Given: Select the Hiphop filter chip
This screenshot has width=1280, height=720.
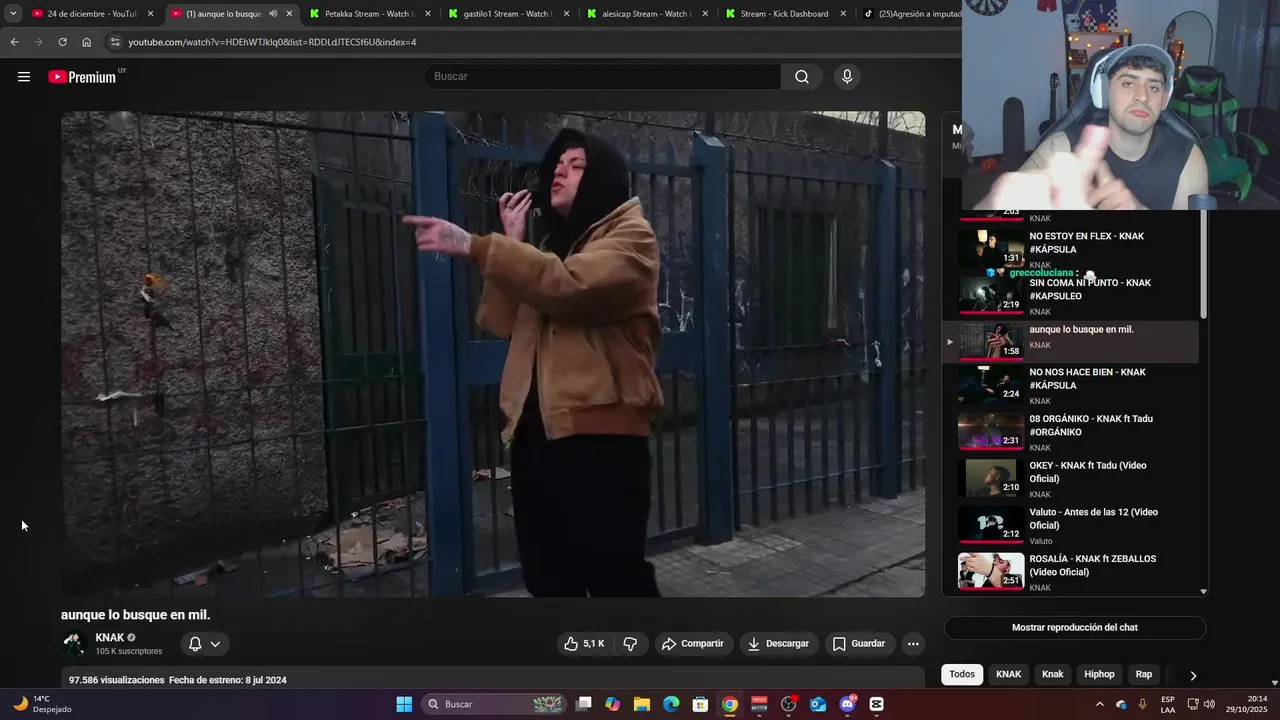Looking at the screenshot, I should click(x=1099, y=674).
